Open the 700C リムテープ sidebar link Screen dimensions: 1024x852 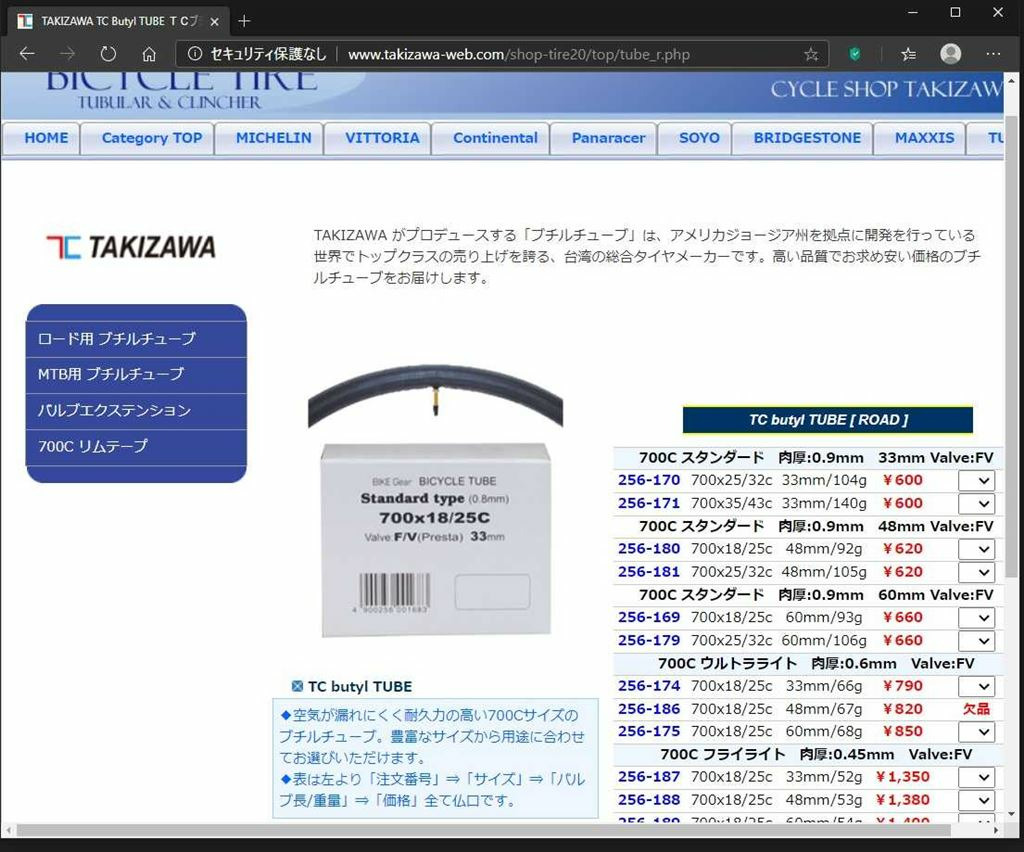(93, 446)
